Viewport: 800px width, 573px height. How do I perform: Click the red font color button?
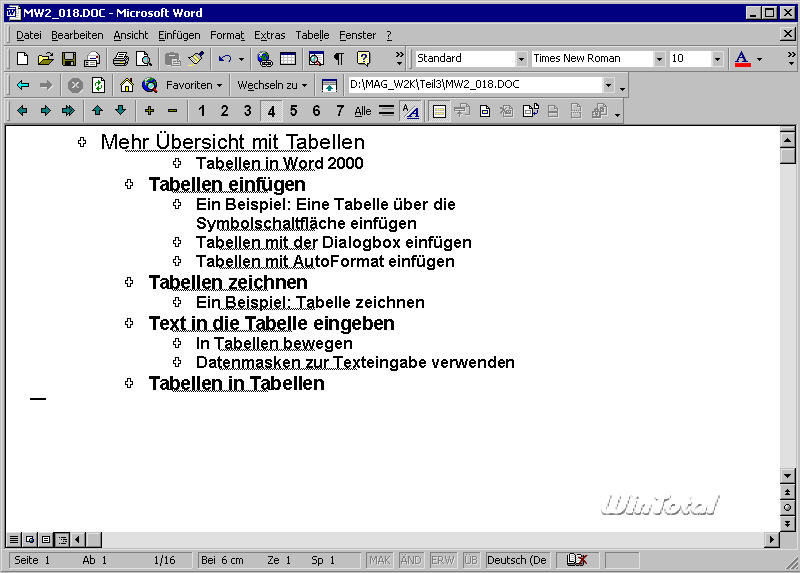(x=742, y=59)
